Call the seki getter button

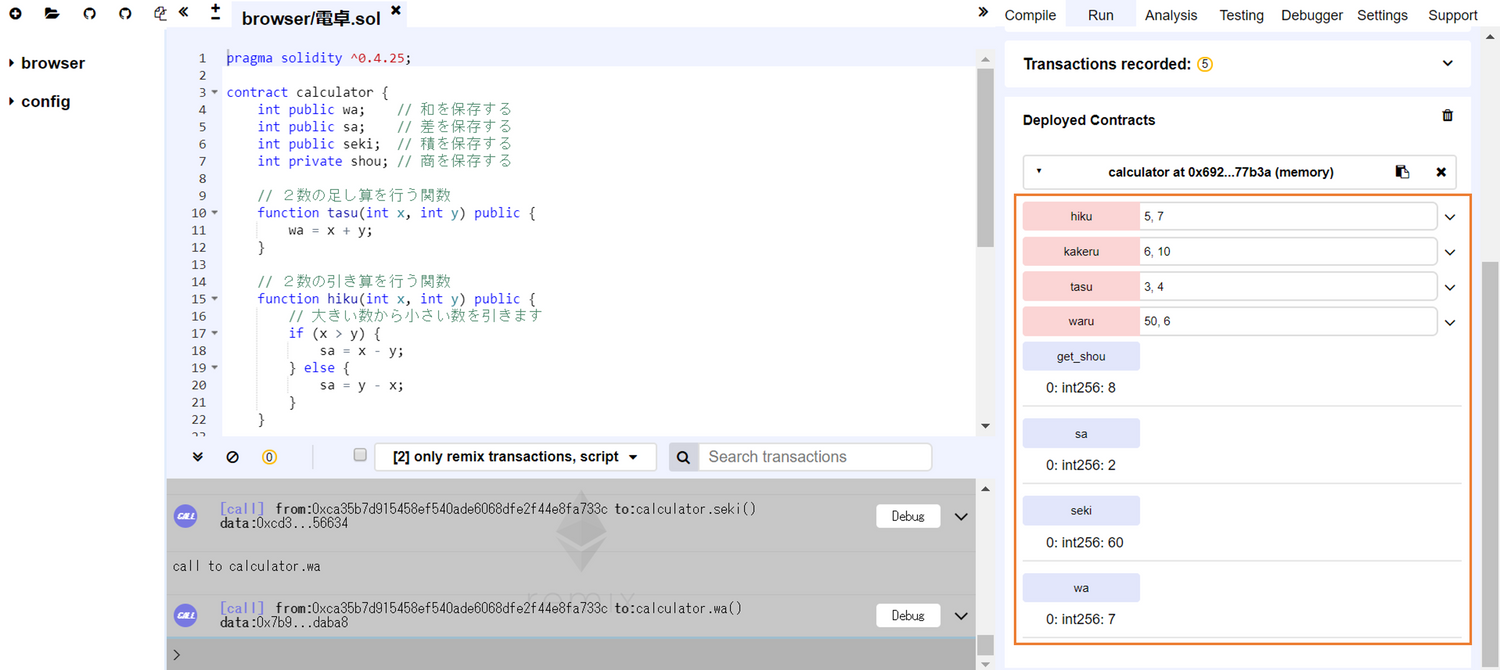point(1081,510)
